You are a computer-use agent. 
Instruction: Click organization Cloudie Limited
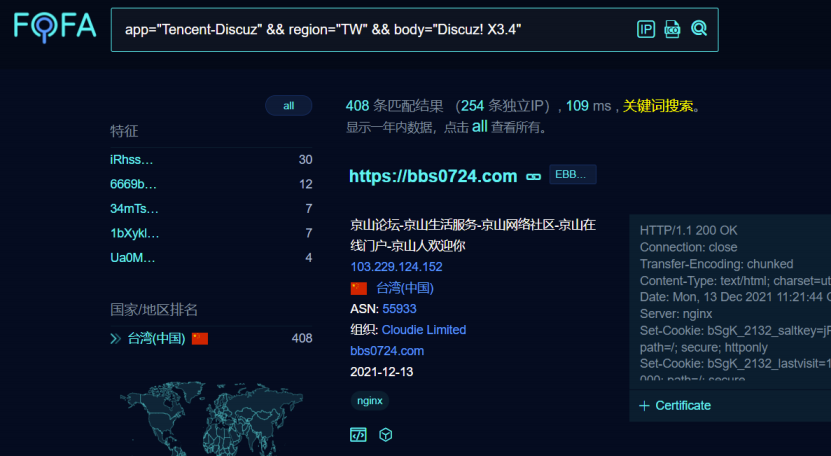click(424, 330)
